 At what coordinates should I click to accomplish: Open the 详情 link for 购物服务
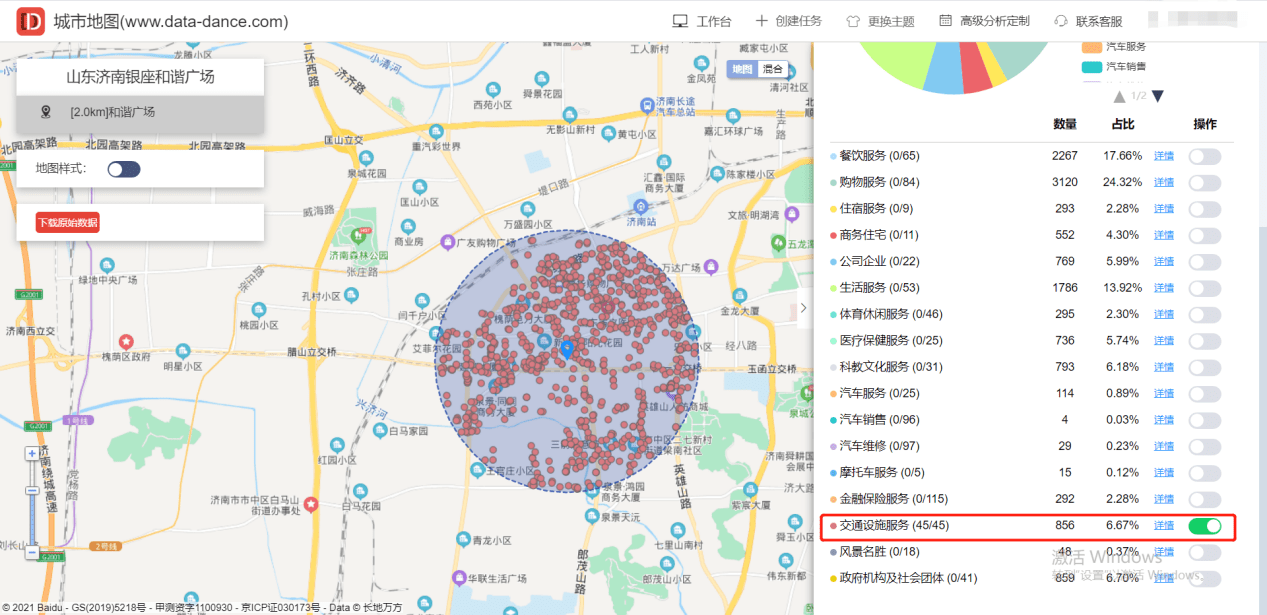pos(1164,182)
